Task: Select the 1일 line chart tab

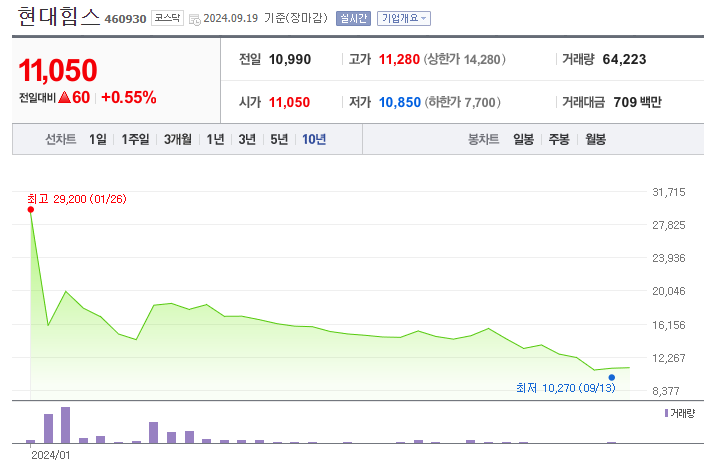Action: click(98, 140)
